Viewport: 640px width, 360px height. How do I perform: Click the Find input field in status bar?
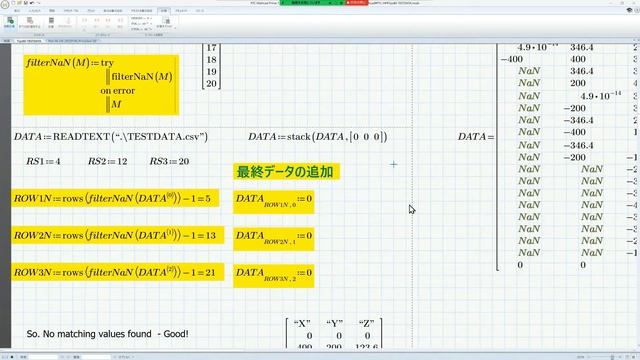tap(44, 357)
